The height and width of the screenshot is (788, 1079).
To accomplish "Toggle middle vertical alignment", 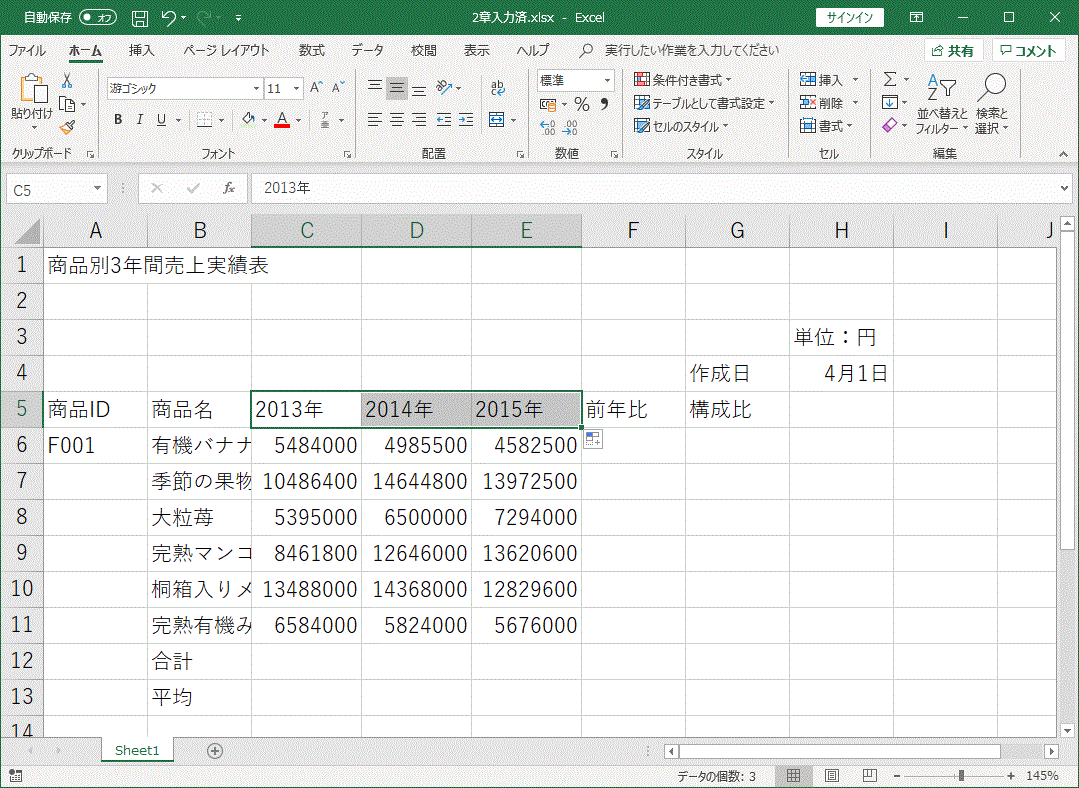I will coord(397,87).
